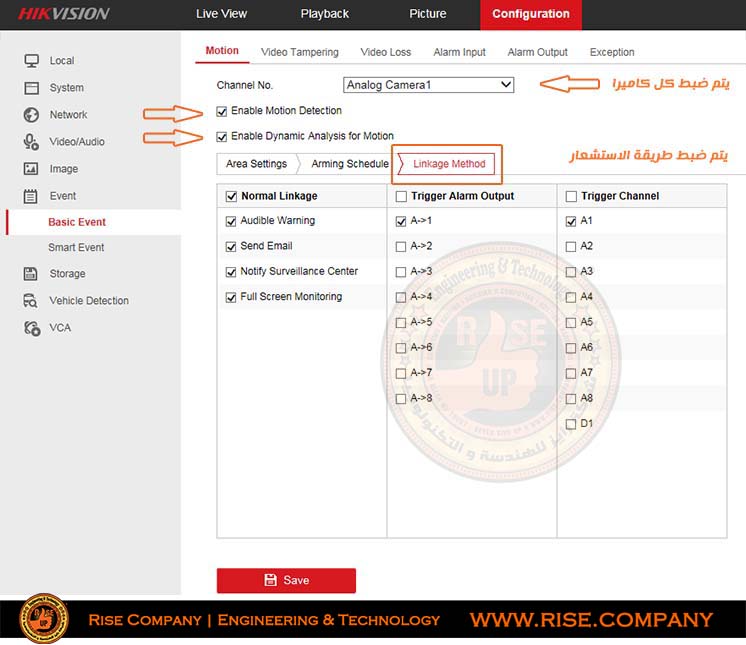Check trigger channel A7
Viewport: 746px width, 645px height.
tap(571, 373)
